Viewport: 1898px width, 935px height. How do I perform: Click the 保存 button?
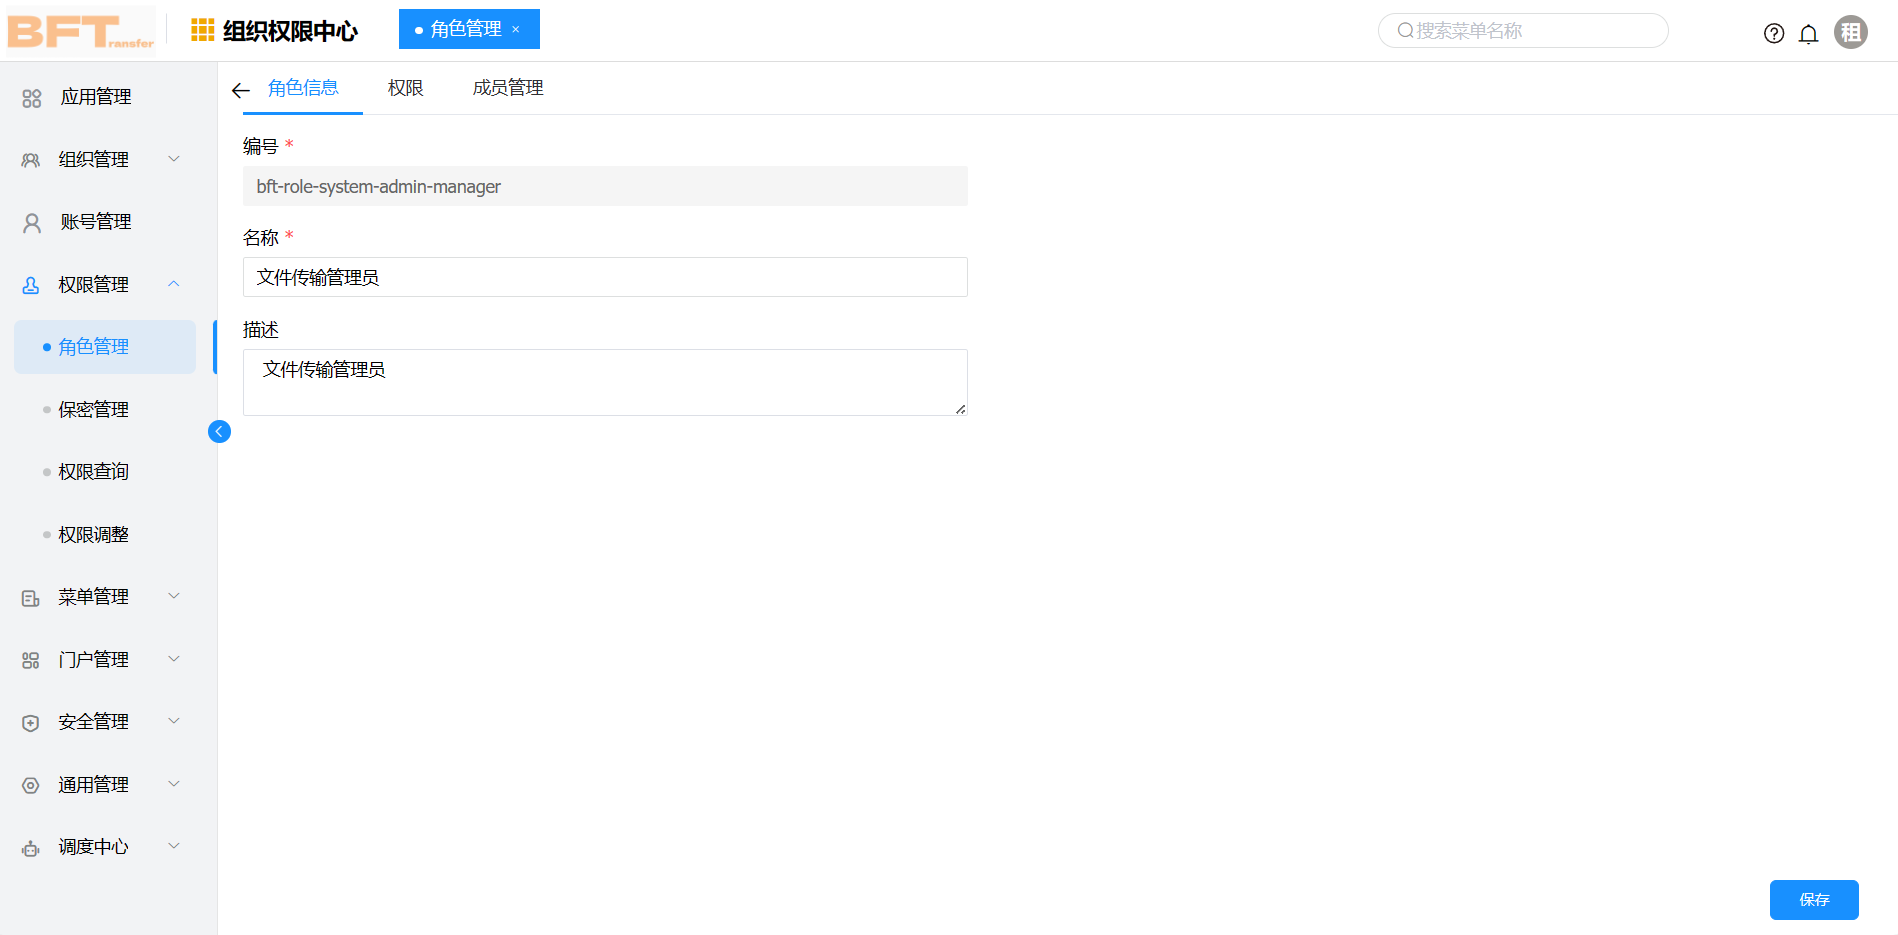1813,900
